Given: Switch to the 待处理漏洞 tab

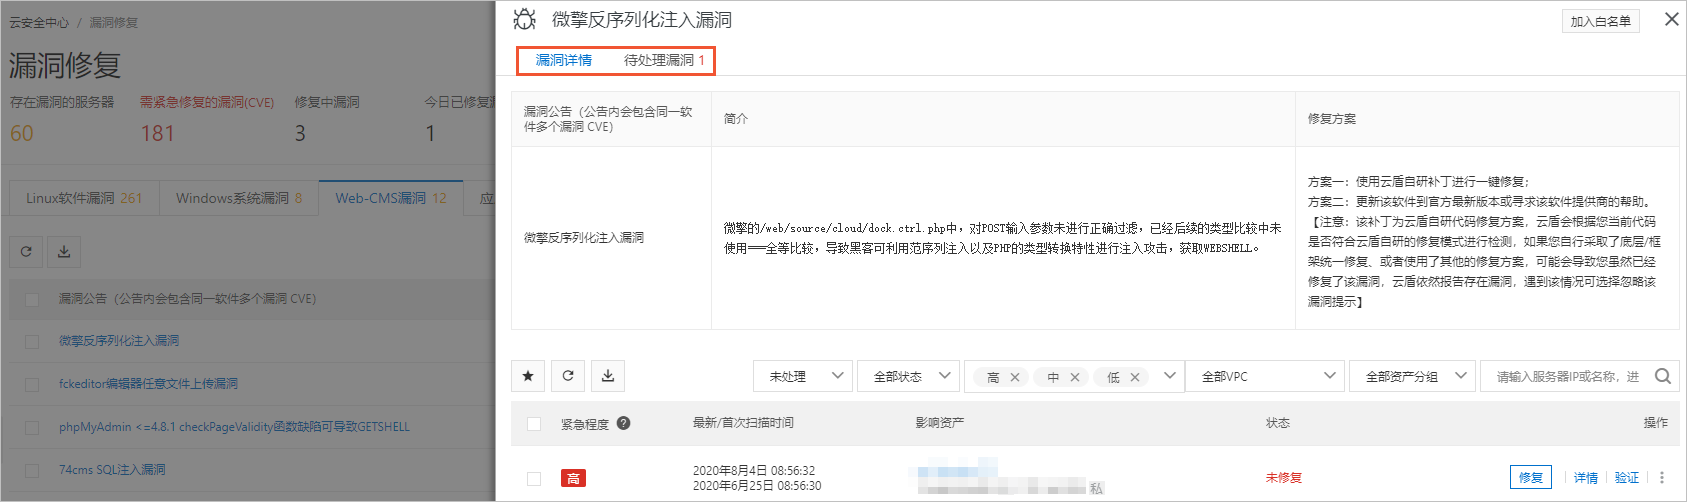Looking at the screenshot, I should (x=664, y=60).
